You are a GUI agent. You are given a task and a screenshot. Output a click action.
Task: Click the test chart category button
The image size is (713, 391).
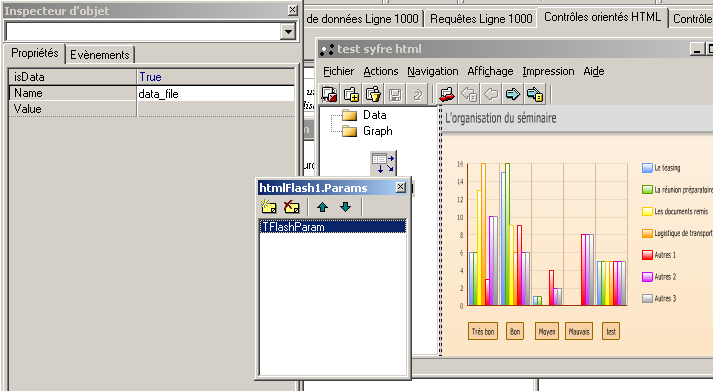click(x=611, y=331)
